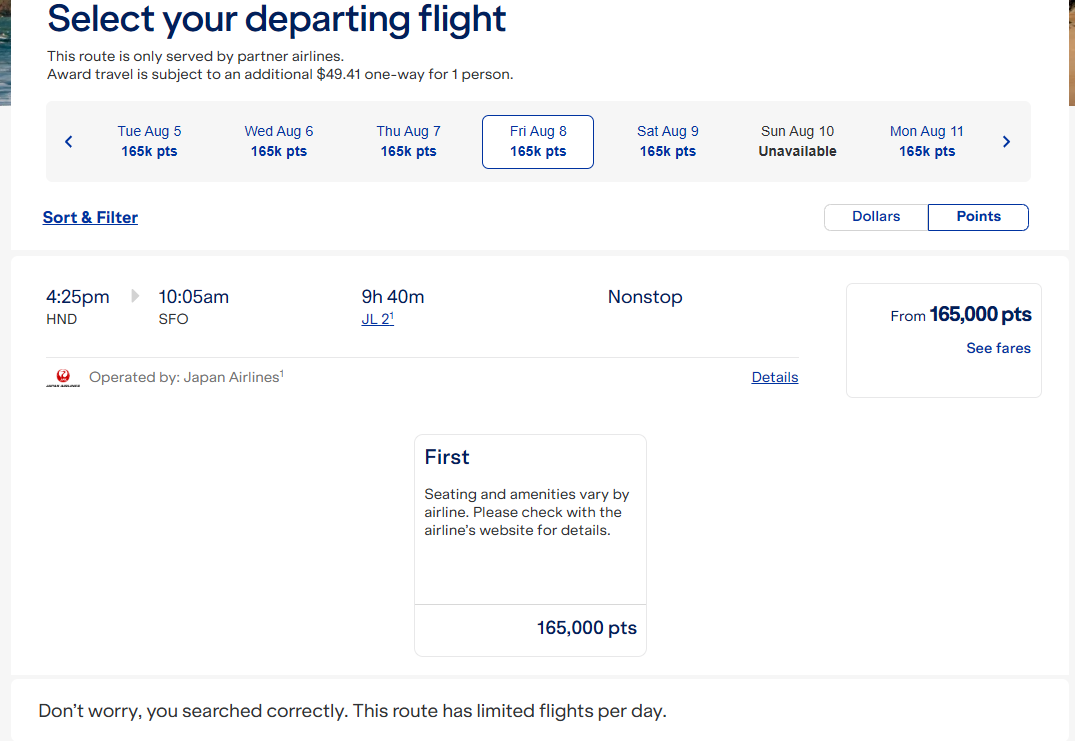Switch price display to Points
This screenshot has width=1075, height=741.
tap(978, 217)
